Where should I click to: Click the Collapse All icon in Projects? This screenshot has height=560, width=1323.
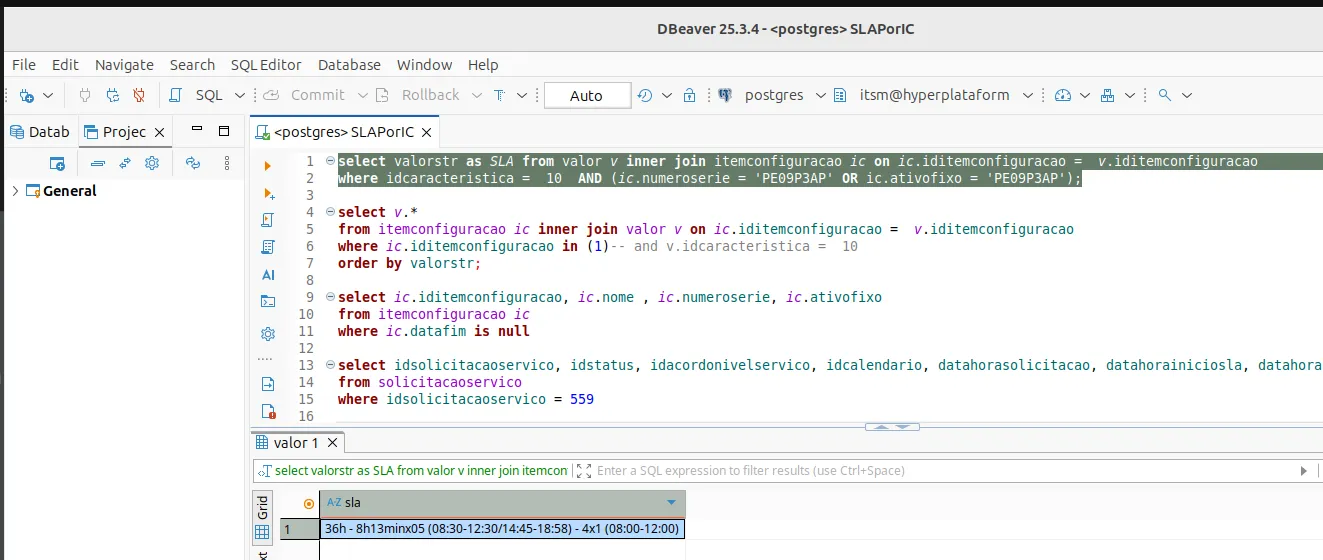97,163
